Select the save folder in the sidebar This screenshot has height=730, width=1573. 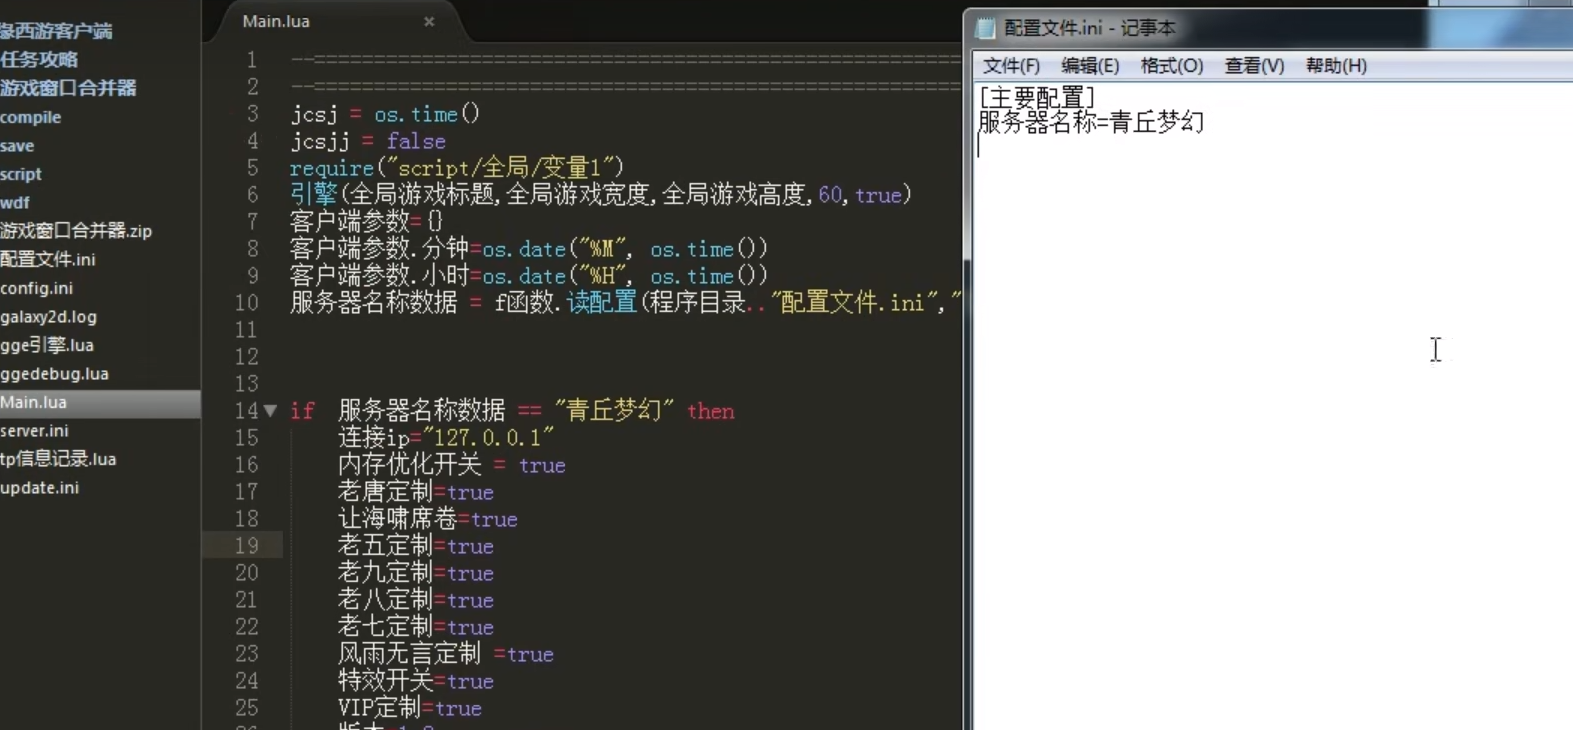point(17,146)
